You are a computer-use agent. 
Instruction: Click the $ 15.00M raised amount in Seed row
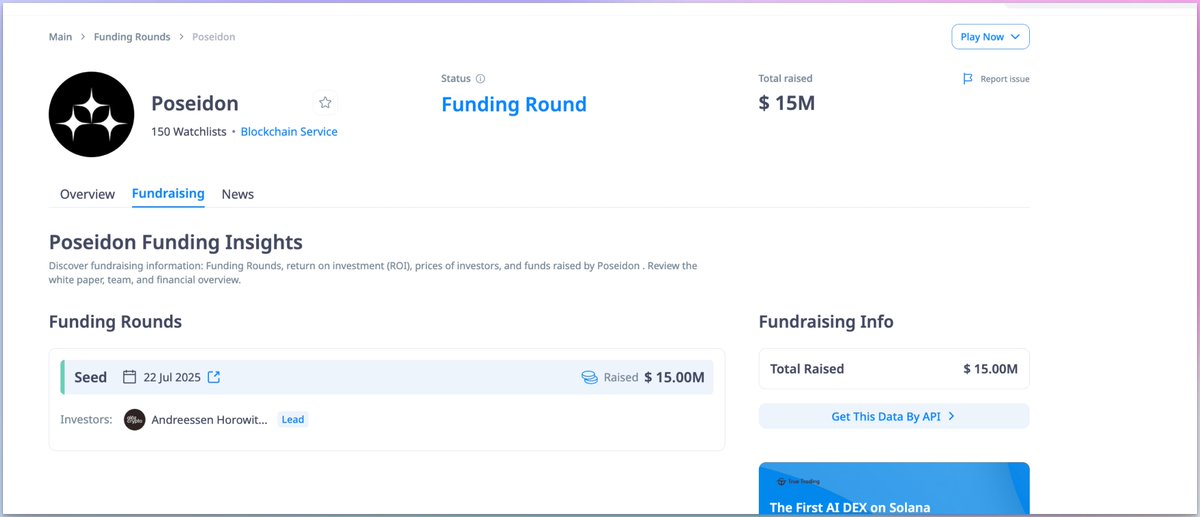[674, 378]
